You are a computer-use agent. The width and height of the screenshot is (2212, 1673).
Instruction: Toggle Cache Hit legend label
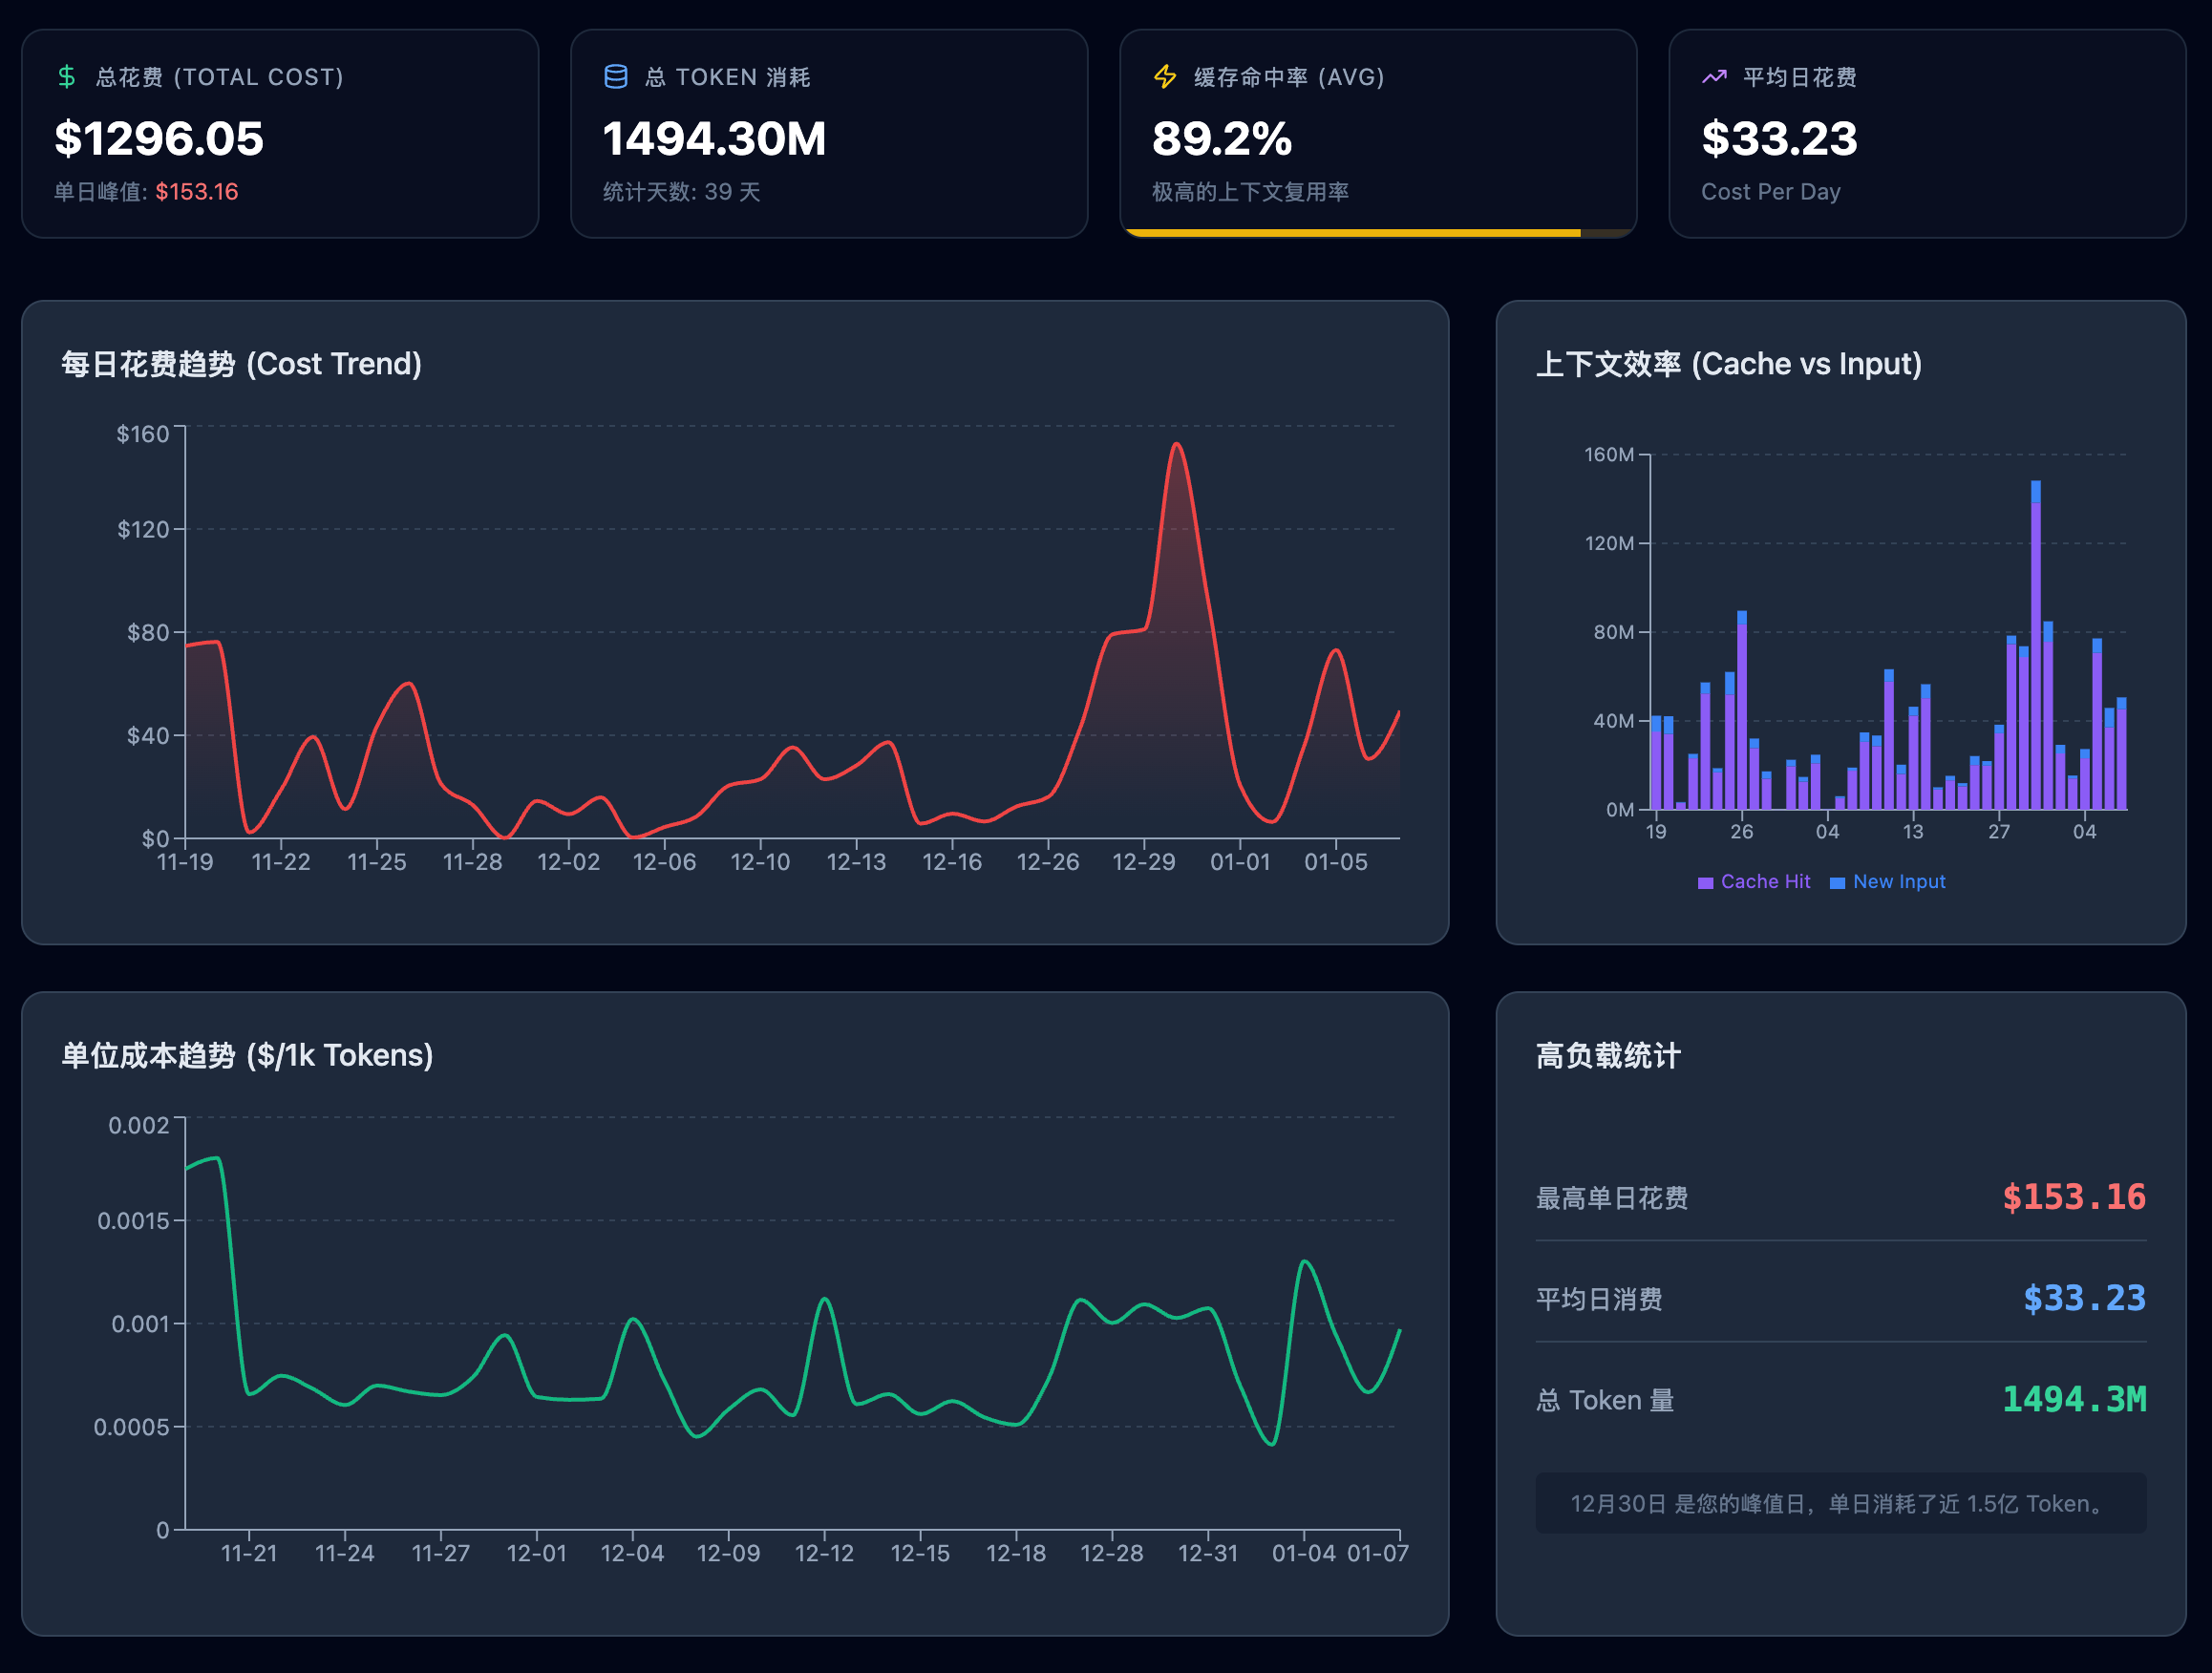[x=1765, y=882]
